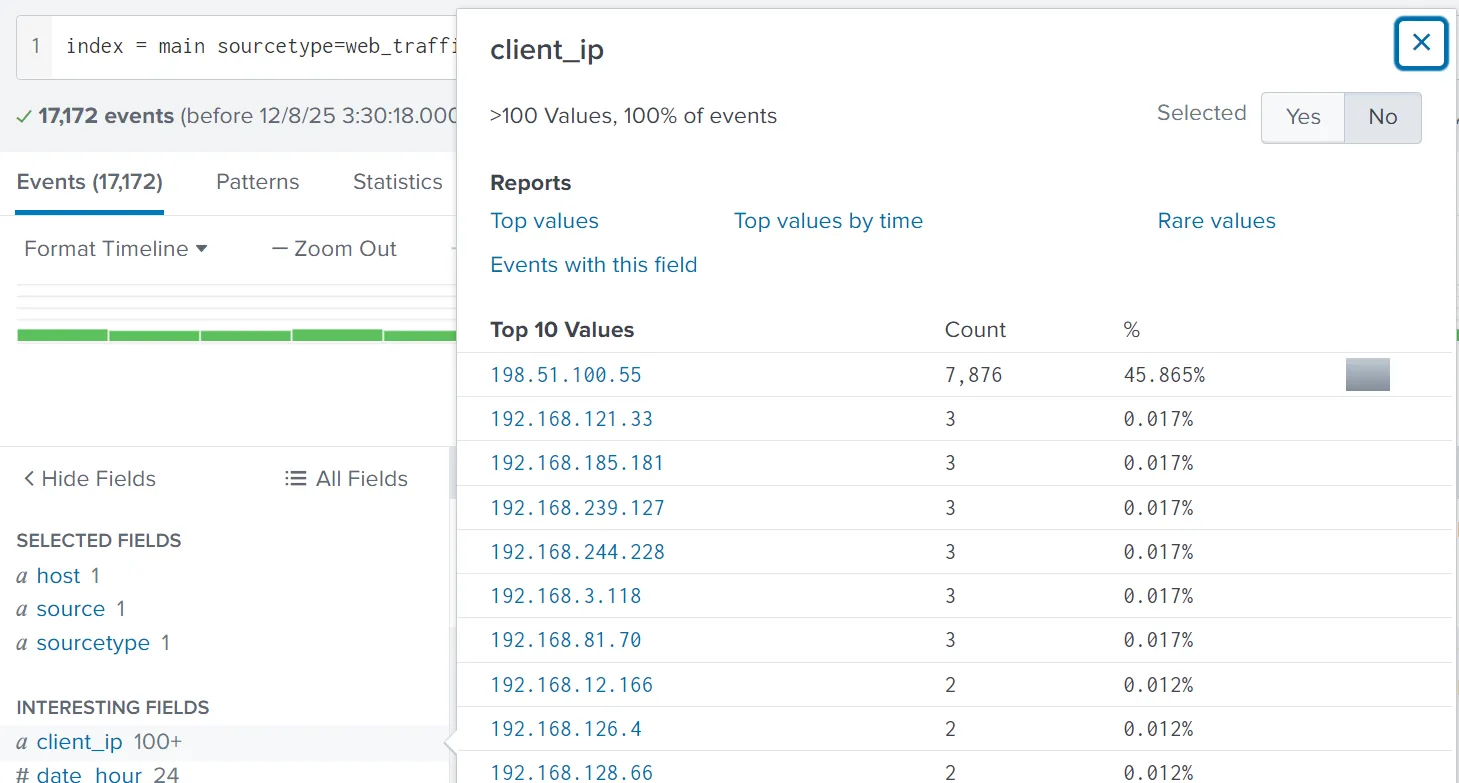Switch to the Events tab
This screenshot has width=1459, height=783.
tap(89, 182)
